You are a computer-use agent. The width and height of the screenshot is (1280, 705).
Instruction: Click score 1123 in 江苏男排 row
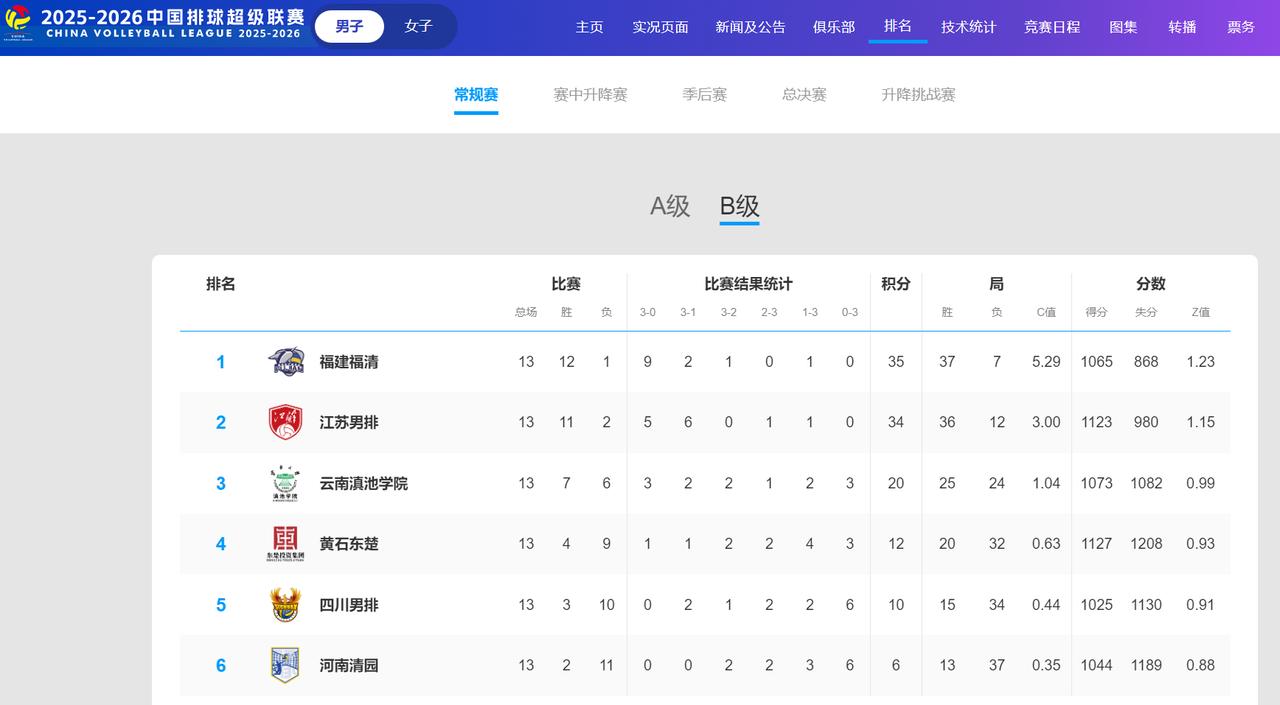tap(1097, 422)
